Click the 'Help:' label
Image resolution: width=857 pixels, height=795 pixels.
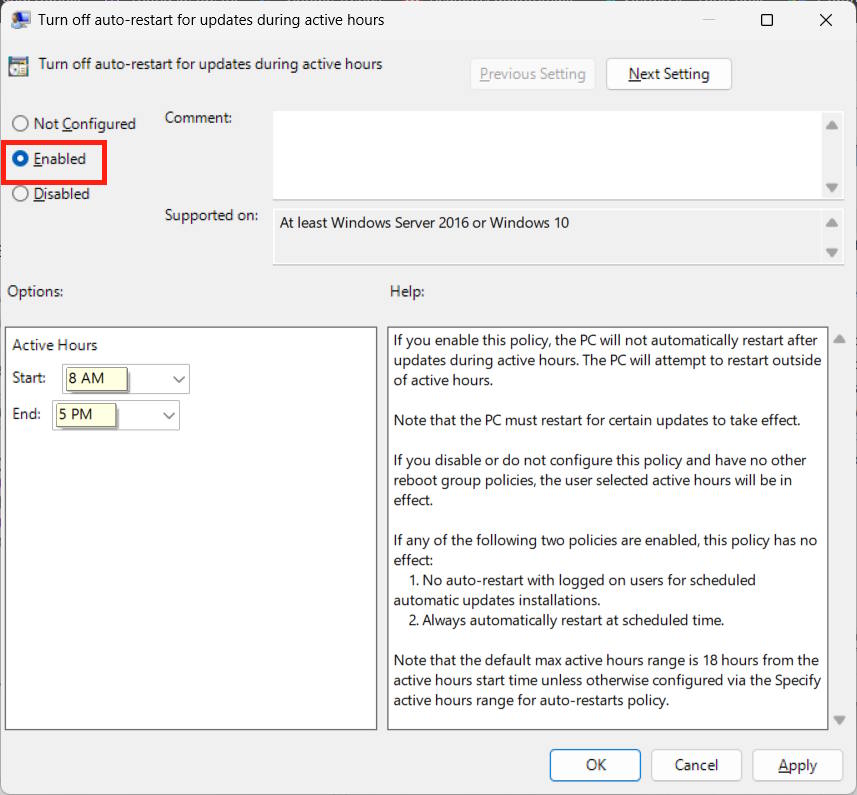click(407, 291)
